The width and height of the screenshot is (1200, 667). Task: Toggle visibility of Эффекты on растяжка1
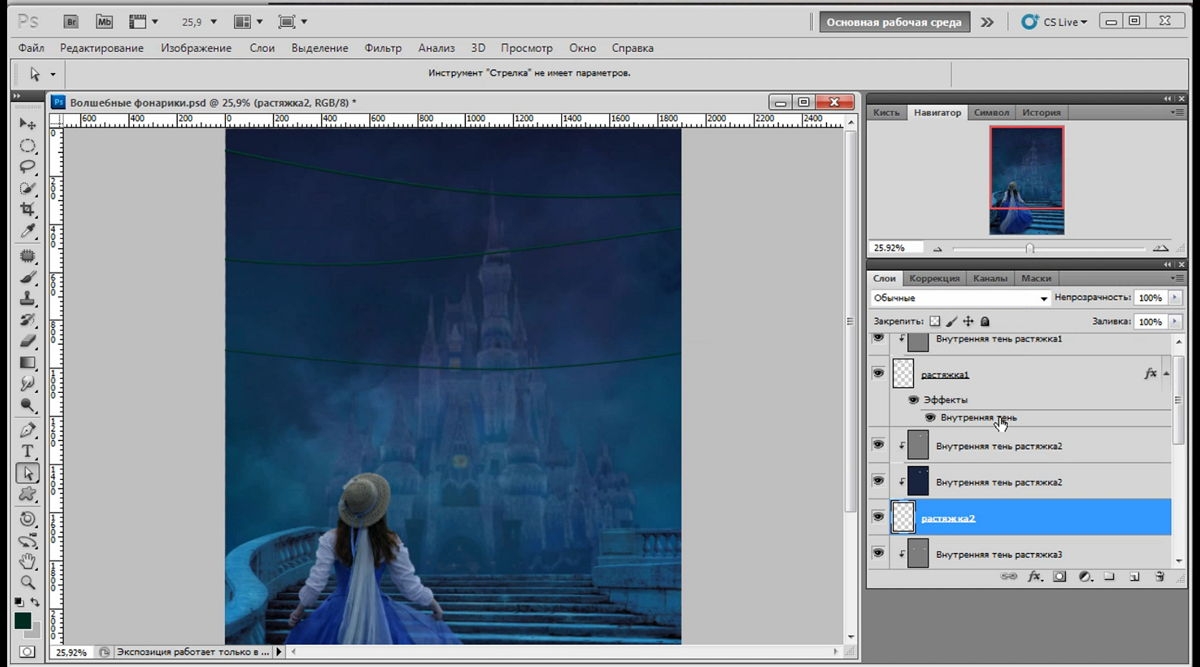click(x=913, y=399)
